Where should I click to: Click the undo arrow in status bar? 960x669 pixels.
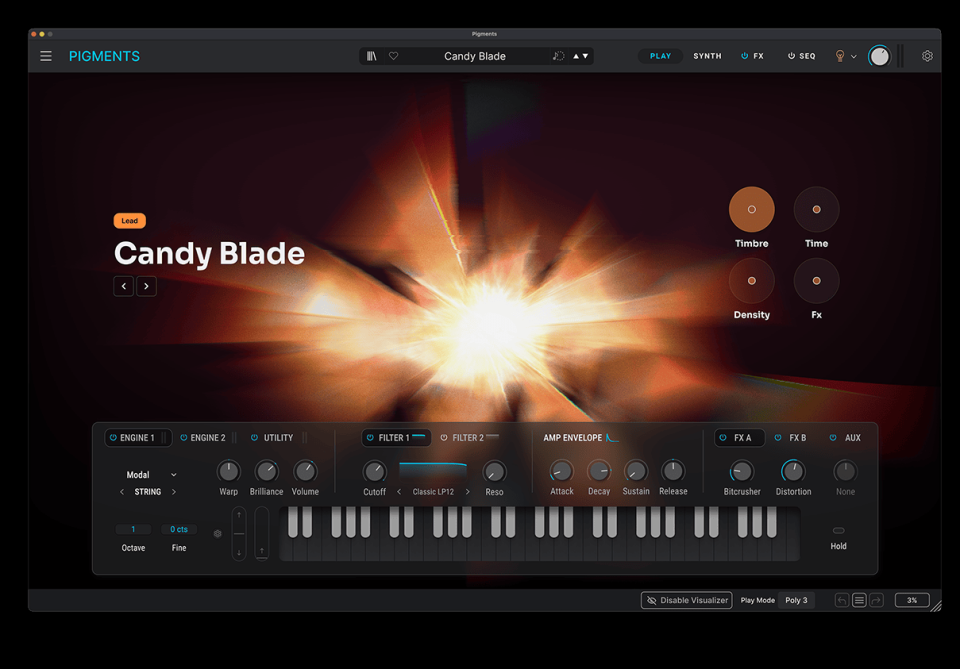point(842,600)
